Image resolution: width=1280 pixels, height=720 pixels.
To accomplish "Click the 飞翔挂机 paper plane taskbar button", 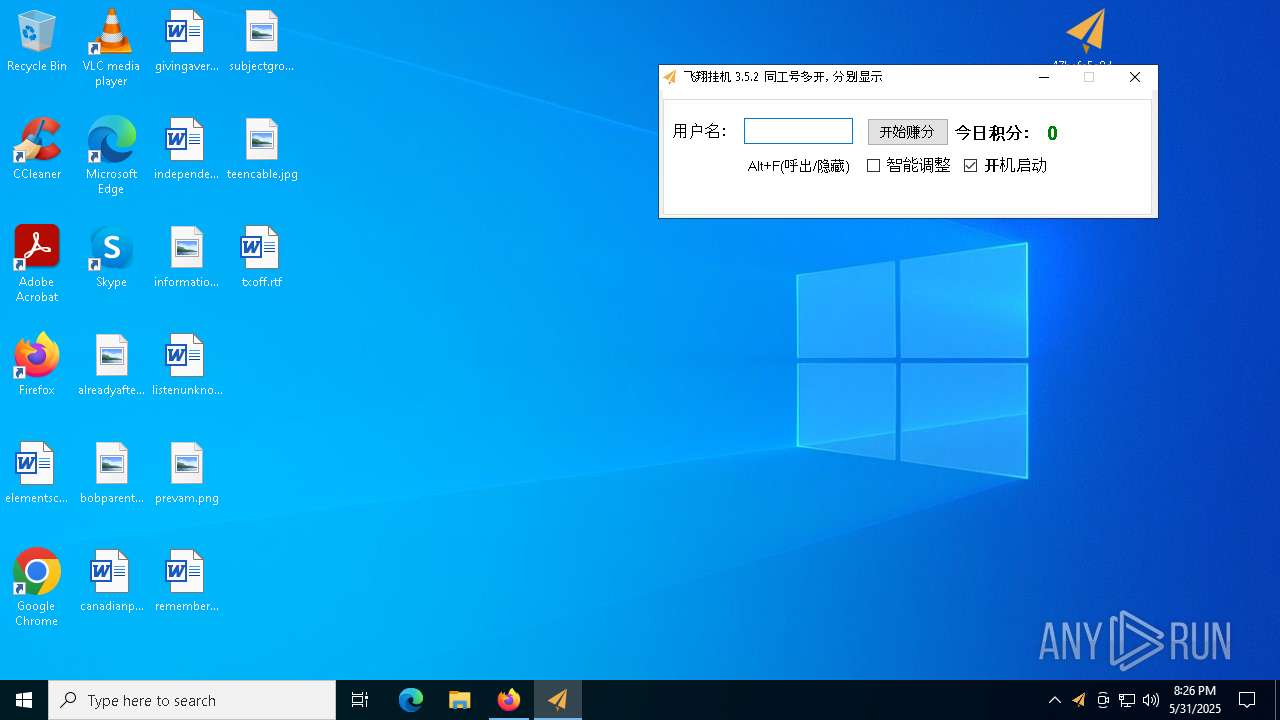I will coord(558,700).
